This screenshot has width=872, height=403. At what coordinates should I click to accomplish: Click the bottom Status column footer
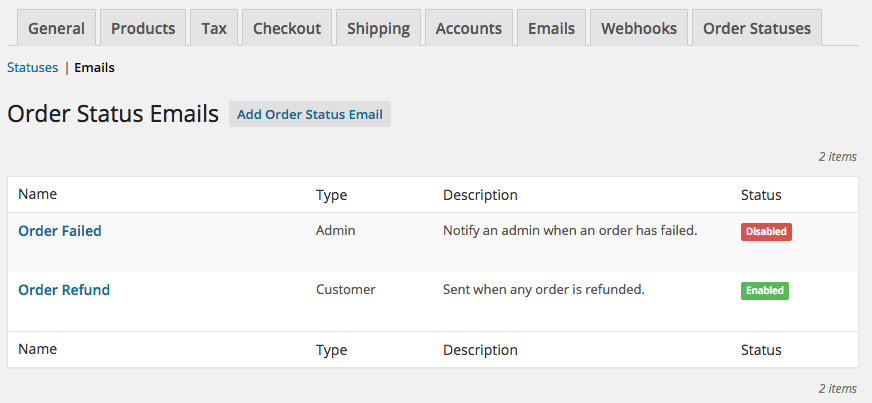(761, 350)
